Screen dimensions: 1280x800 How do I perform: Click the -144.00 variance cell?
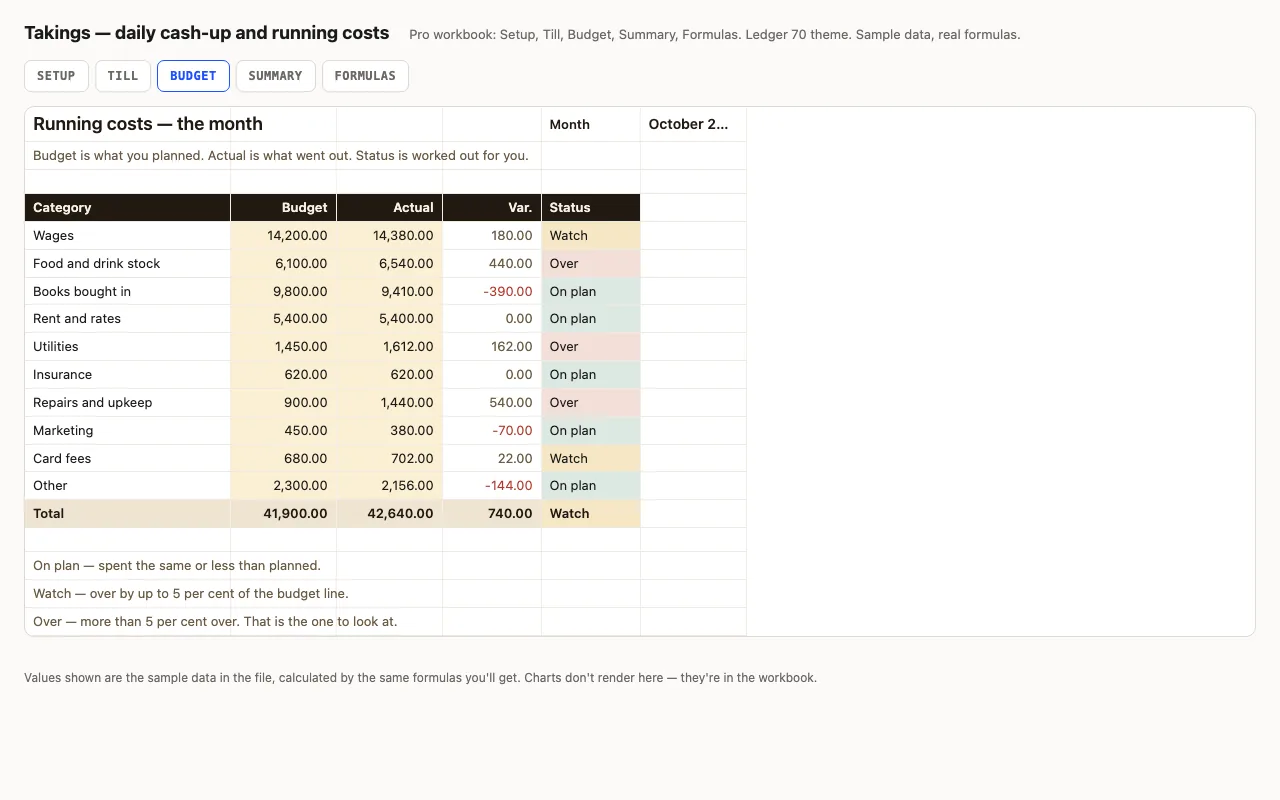tap(492, 486)
